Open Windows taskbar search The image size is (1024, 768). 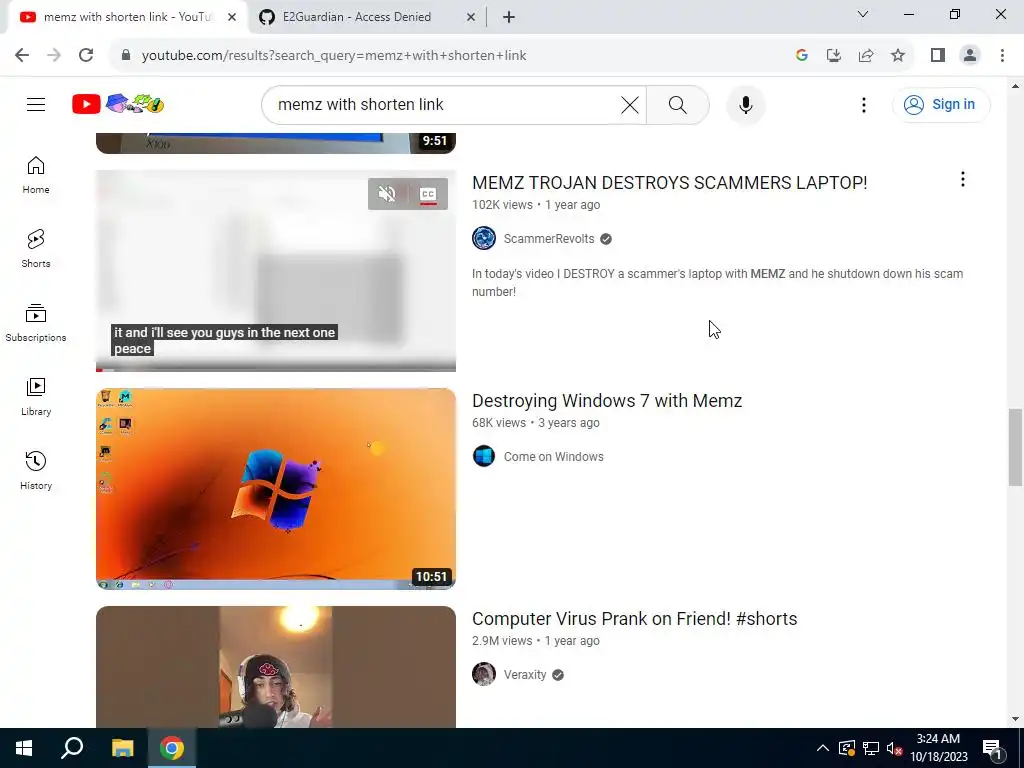click(72, 748)
